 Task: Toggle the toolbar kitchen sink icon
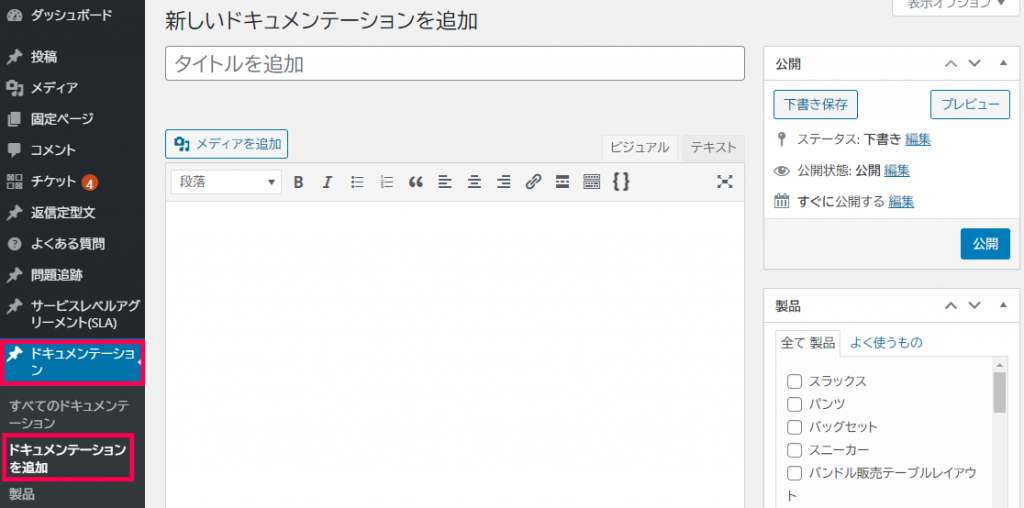point(592,182)
